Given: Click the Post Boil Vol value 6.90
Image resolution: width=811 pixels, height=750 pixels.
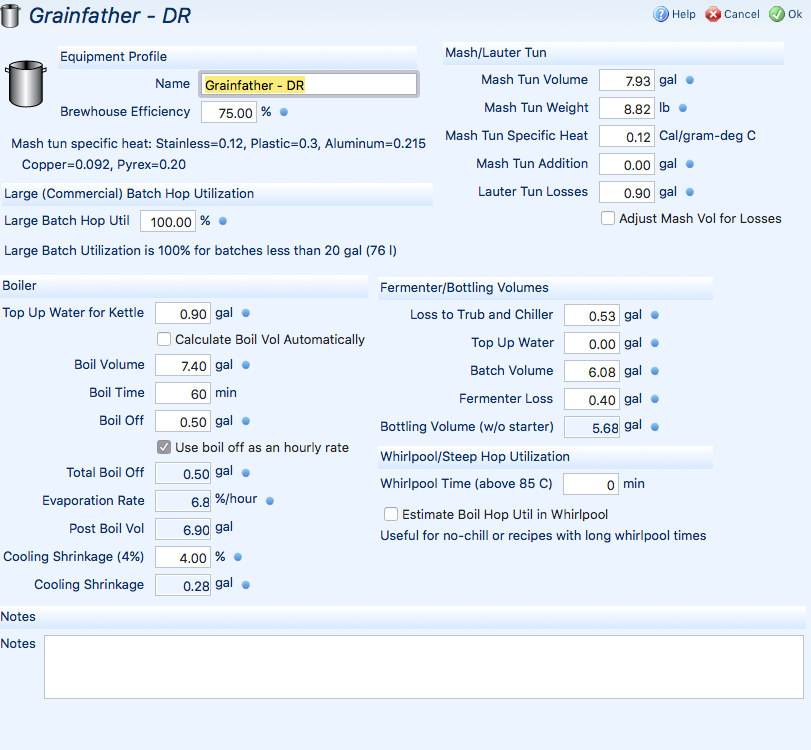Looking at the screenshot, I should [x=183, y=529].
